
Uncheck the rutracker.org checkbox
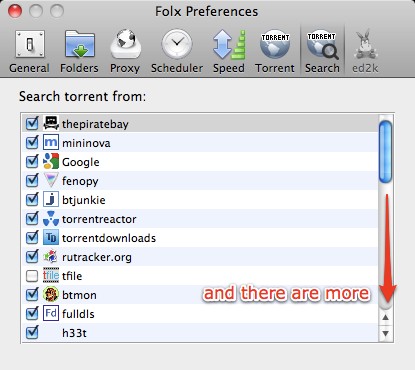point(32,257)
